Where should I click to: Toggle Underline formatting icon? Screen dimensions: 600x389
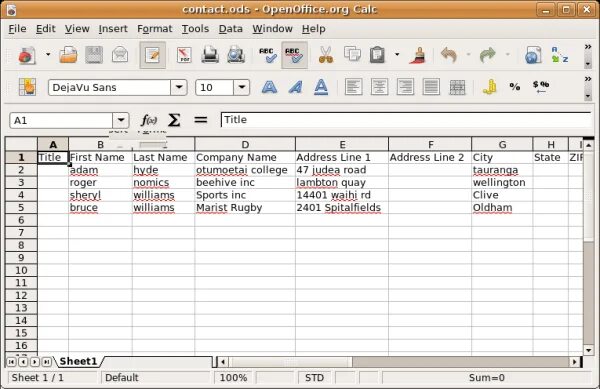click(x=321, y=87)
